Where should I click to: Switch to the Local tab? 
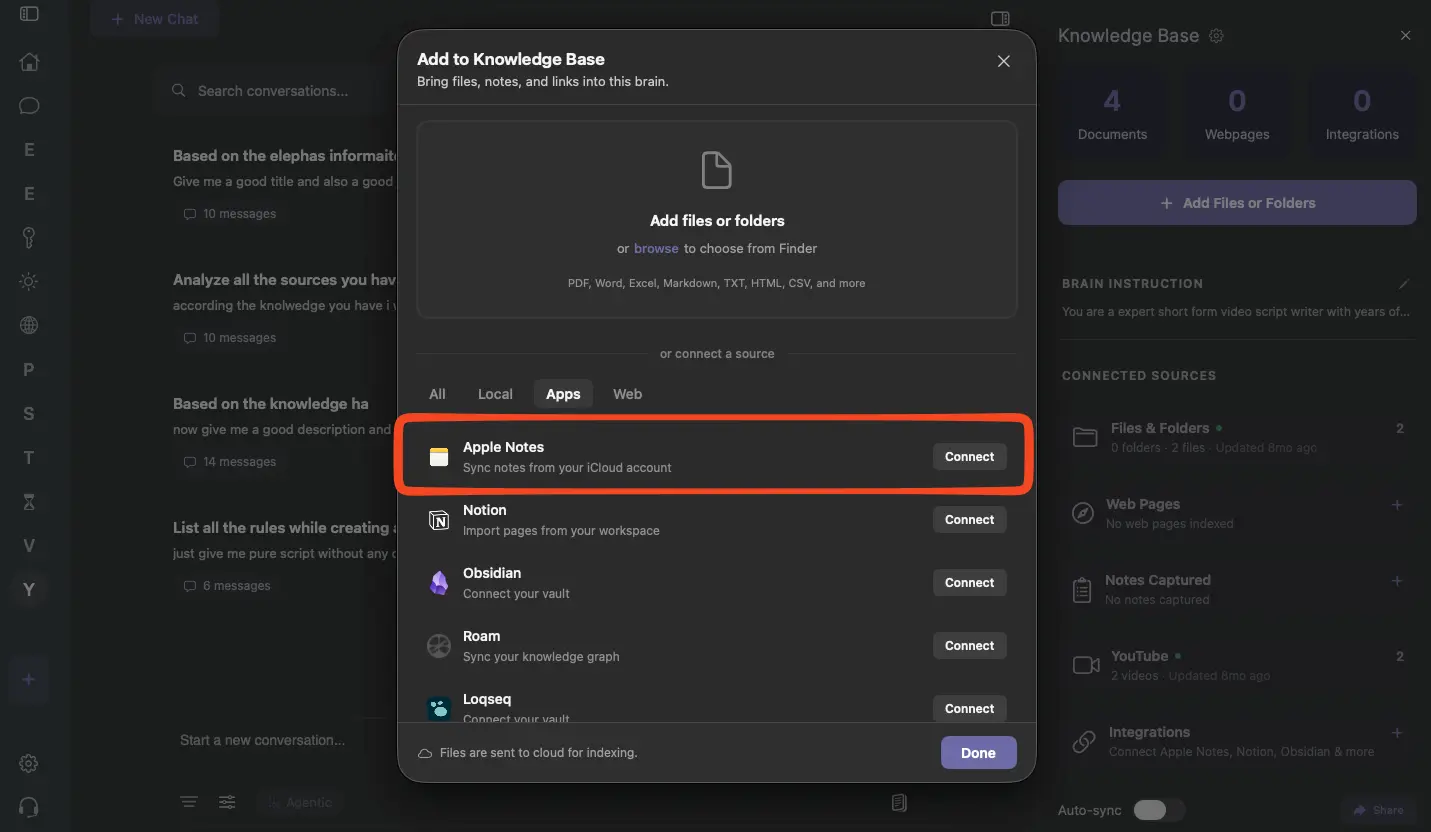tap(495, 394)
